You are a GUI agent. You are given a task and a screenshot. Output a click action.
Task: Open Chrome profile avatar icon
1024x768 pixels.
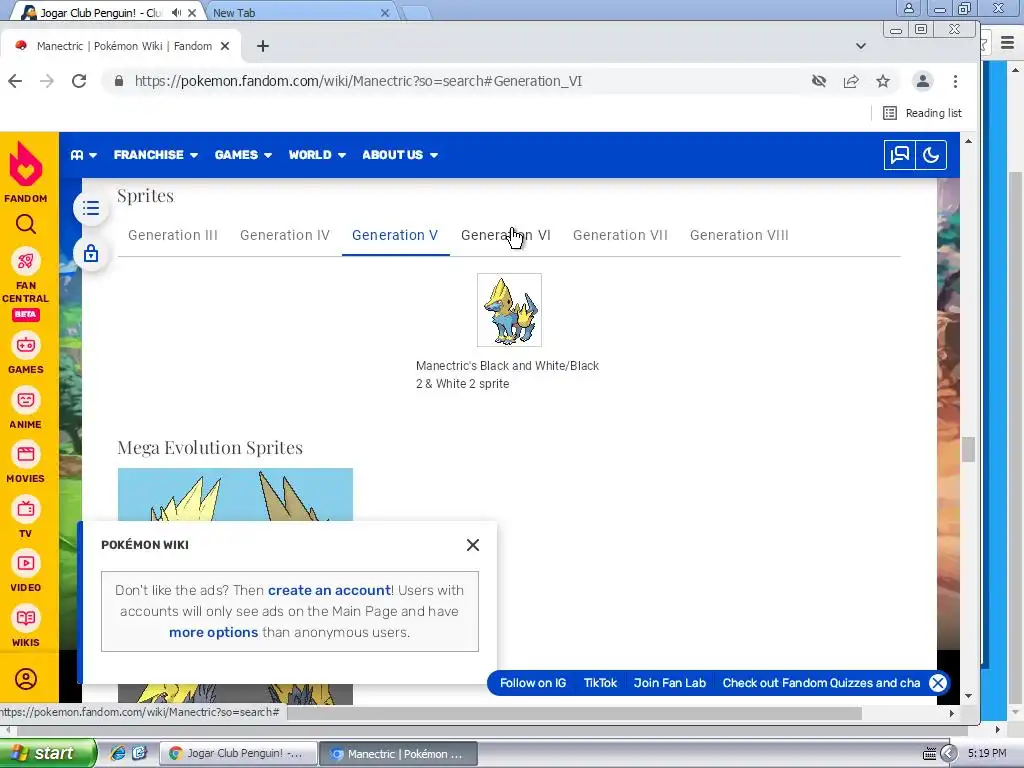click(x=923, y=81)
